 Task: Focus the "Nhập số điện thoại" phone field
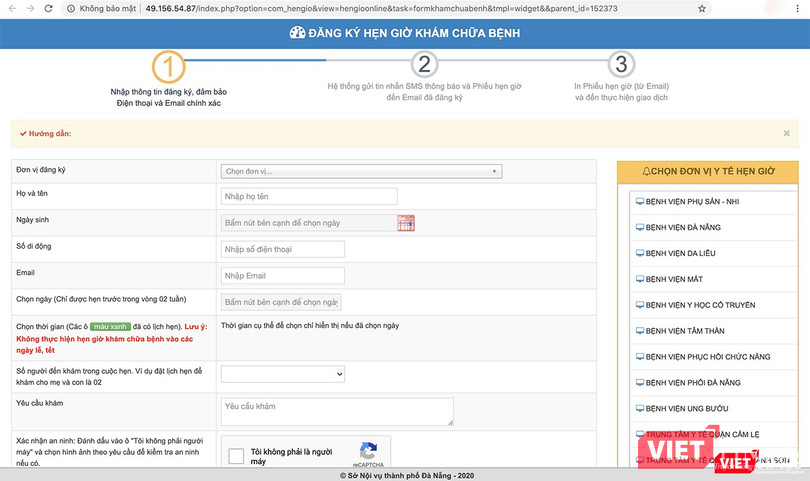pos(283,249)
